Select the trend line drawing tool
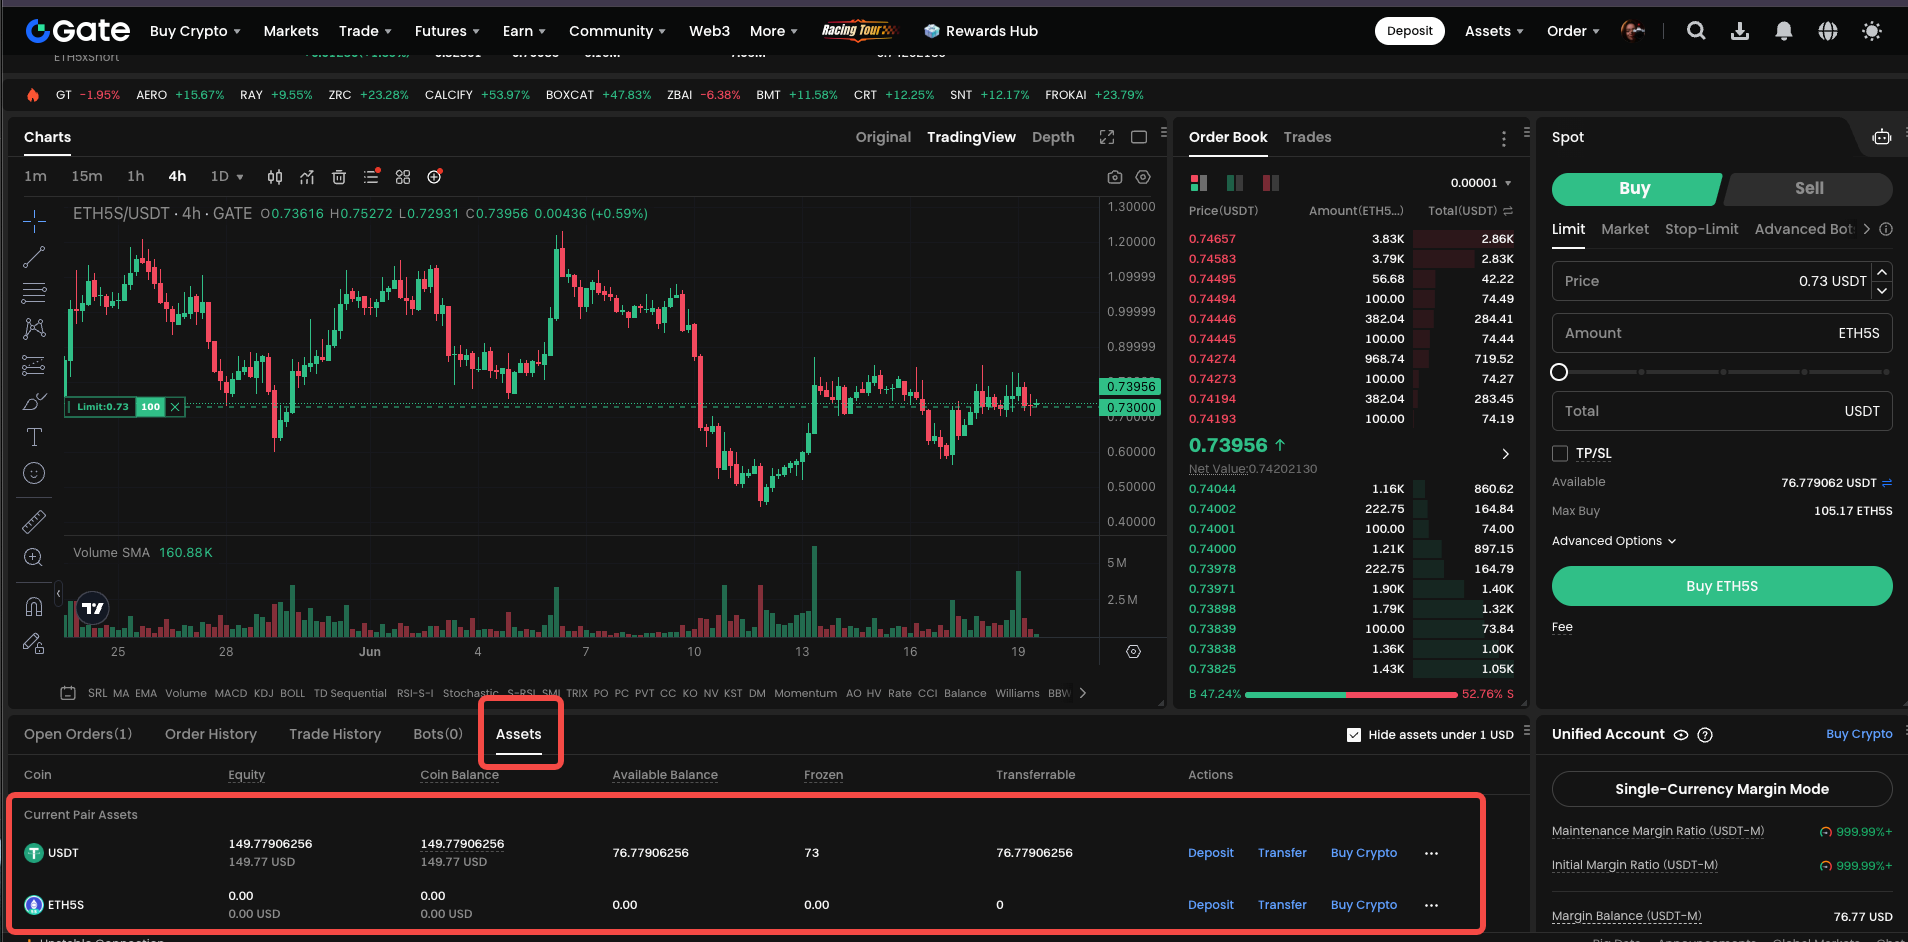 click(34, 257)
